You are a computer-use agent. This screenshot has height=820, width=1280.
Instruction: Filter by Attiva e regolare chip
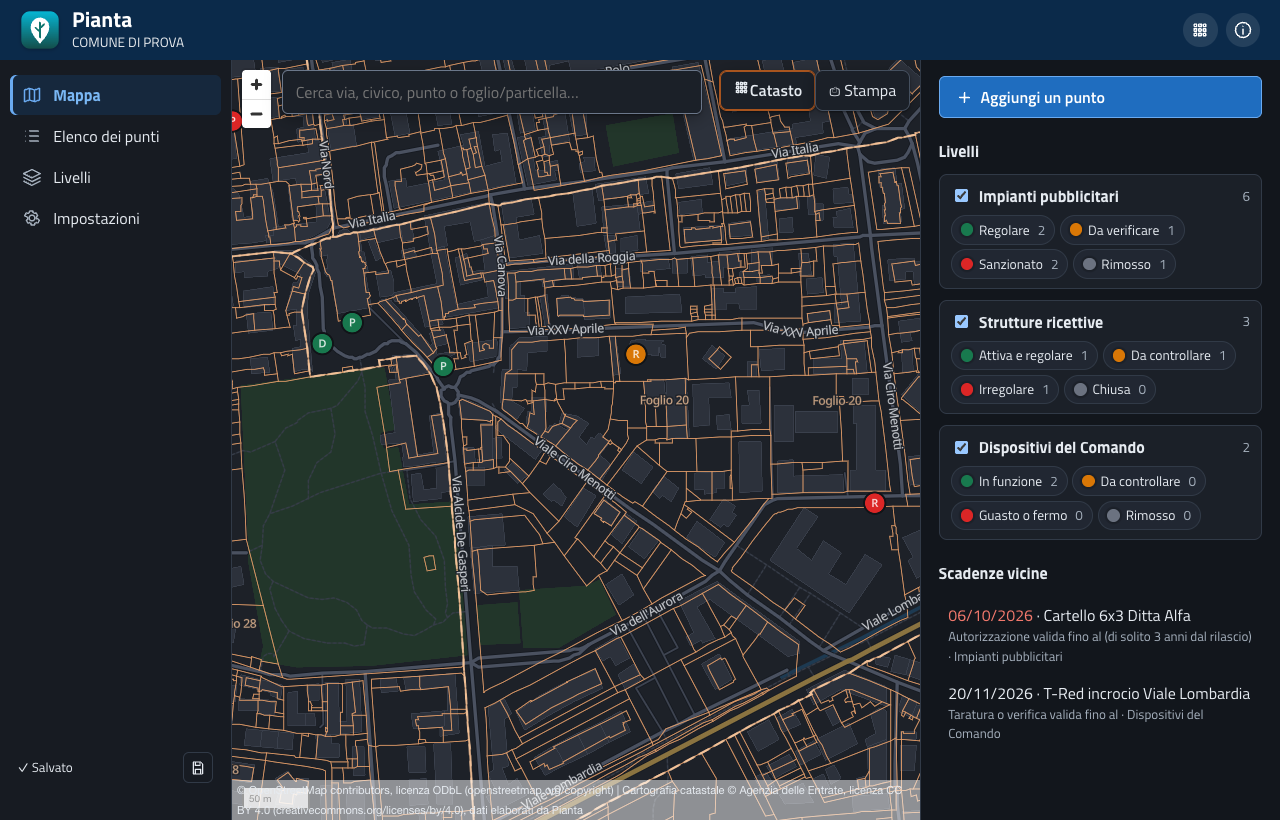pyautogui.click(x=1024, y=355)
